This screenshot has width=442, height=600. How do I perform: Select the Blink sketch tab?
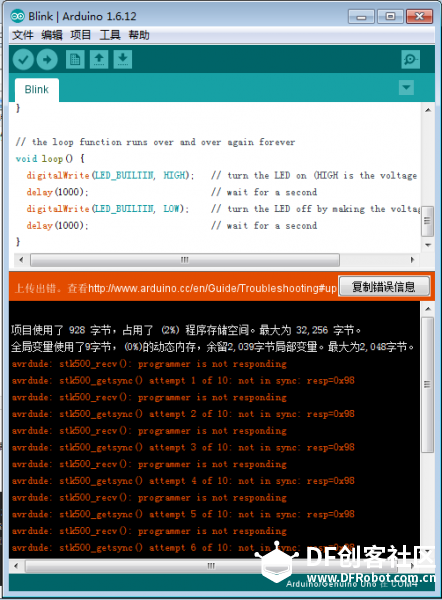coord(37,90)
